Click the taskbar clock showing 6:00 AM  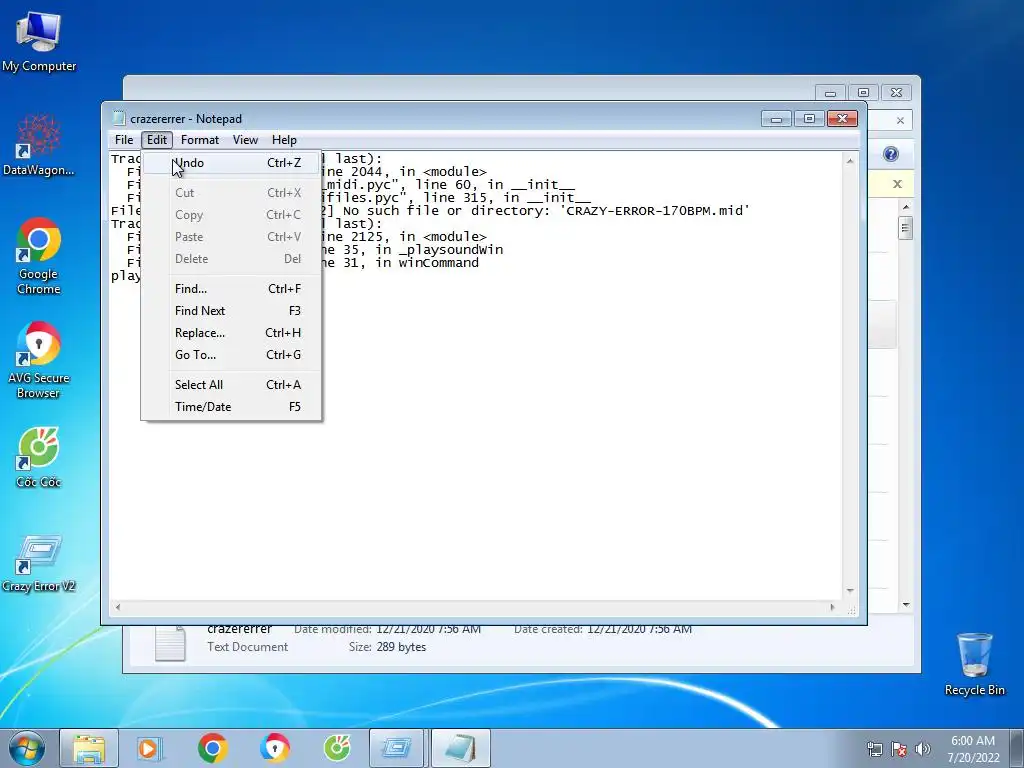(973, 749)
